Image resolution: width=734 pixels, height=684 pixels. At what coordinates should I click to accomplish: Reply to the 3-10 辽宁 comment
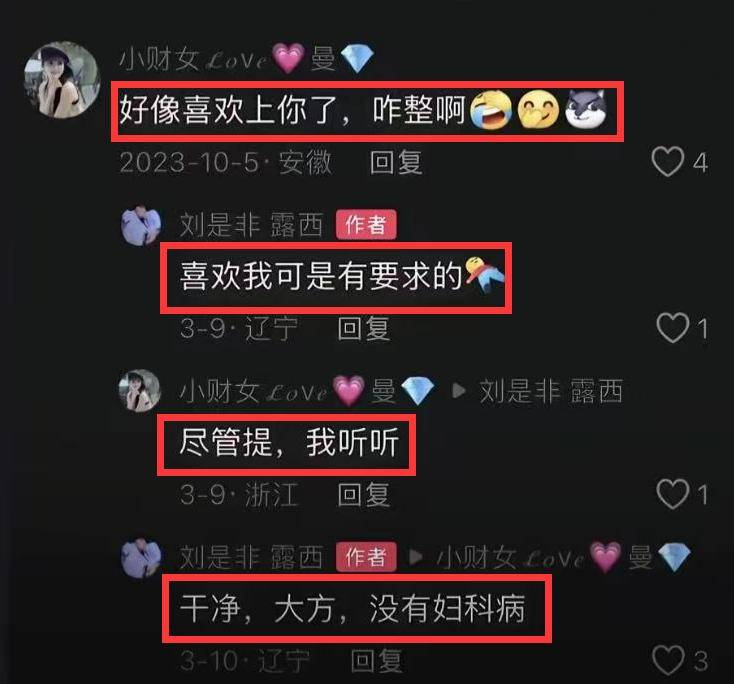pos(377,661)
